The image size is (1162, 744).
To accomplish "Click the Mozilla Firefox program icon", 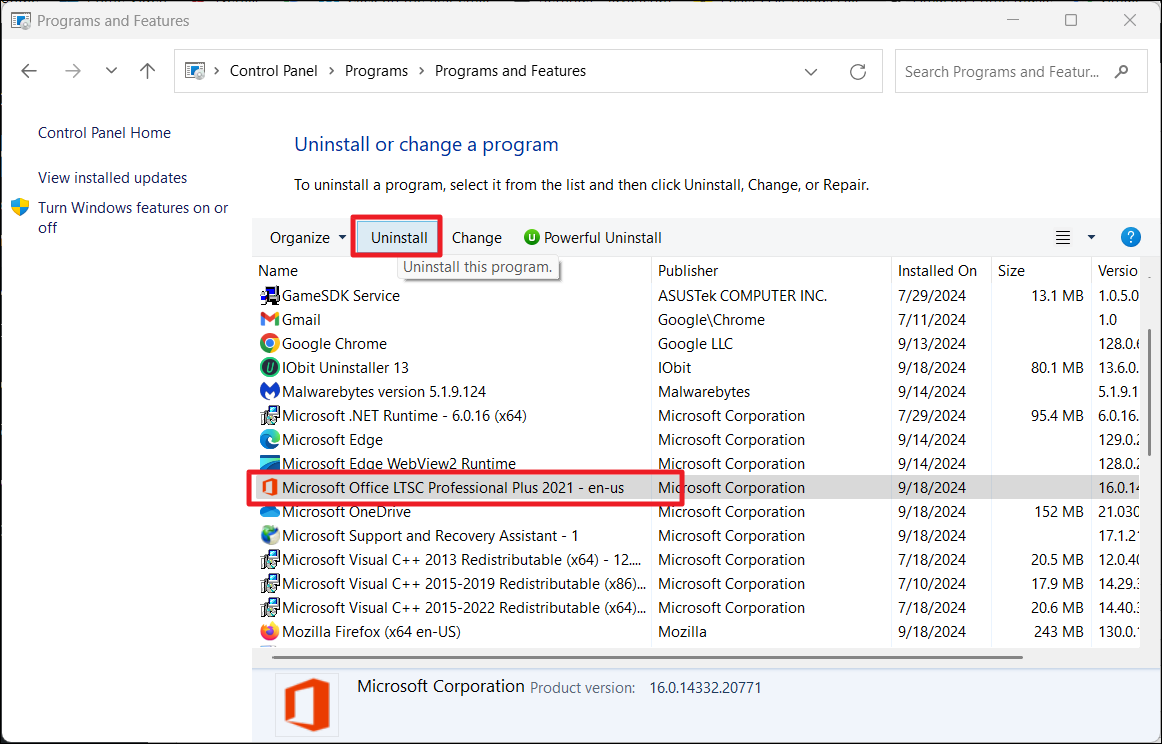I will (x=269, y=632).
